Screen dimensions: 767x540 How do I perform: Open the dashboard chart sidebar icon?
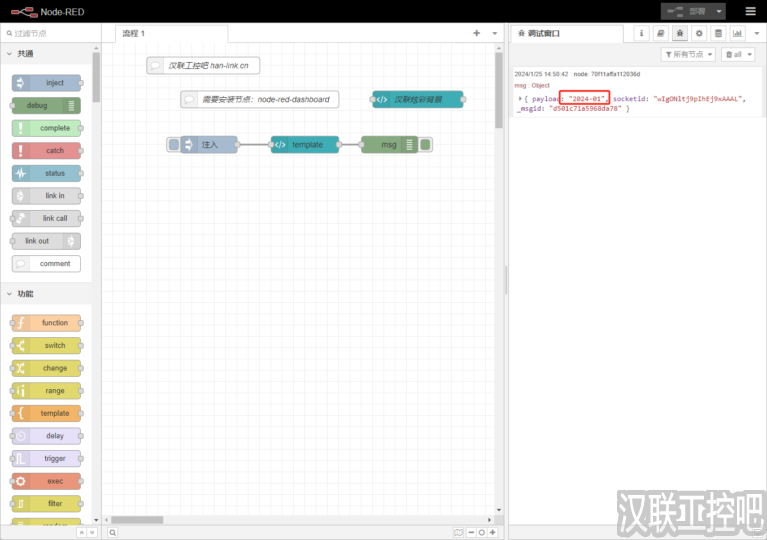pos(737,33)
